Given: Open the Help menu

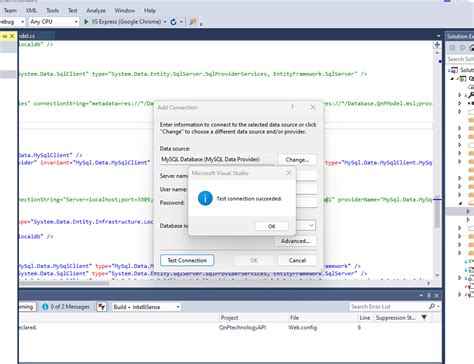Looking at the screenshot, I should coord(150,10).
